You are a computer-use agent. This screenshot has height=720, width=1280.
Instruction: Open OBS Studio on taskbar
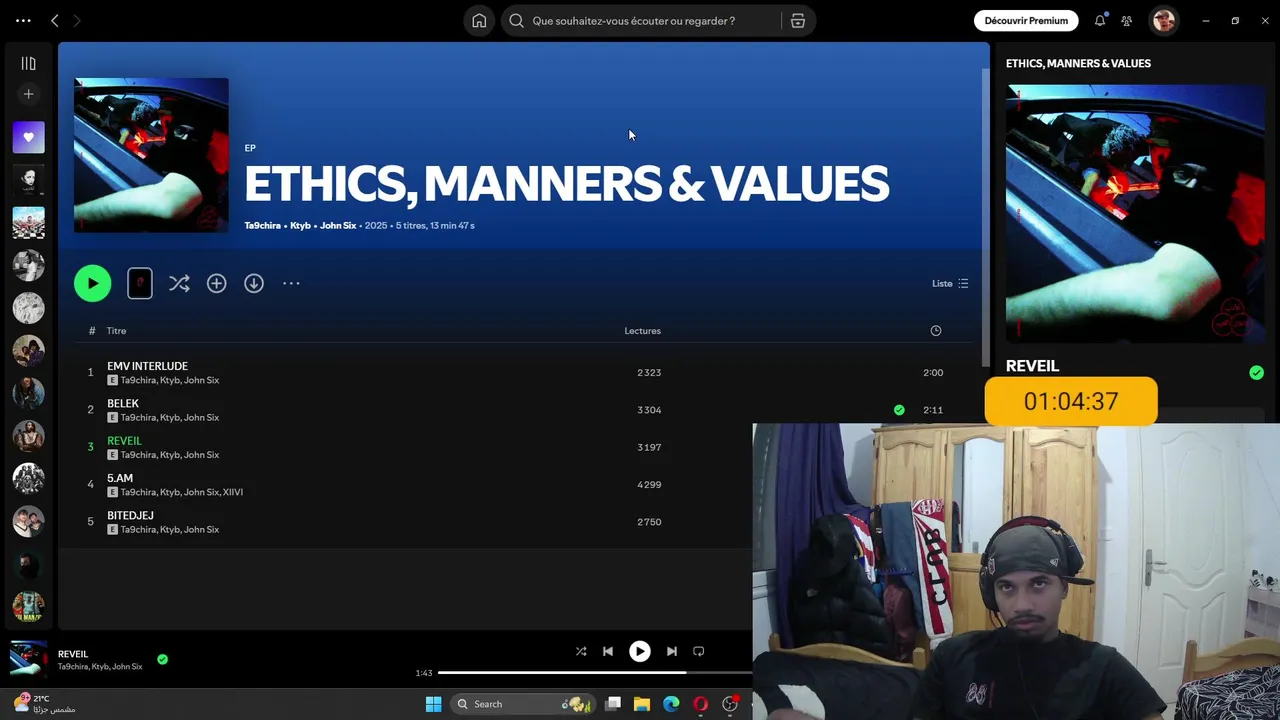pyautogui.click(x=730, y=704)
